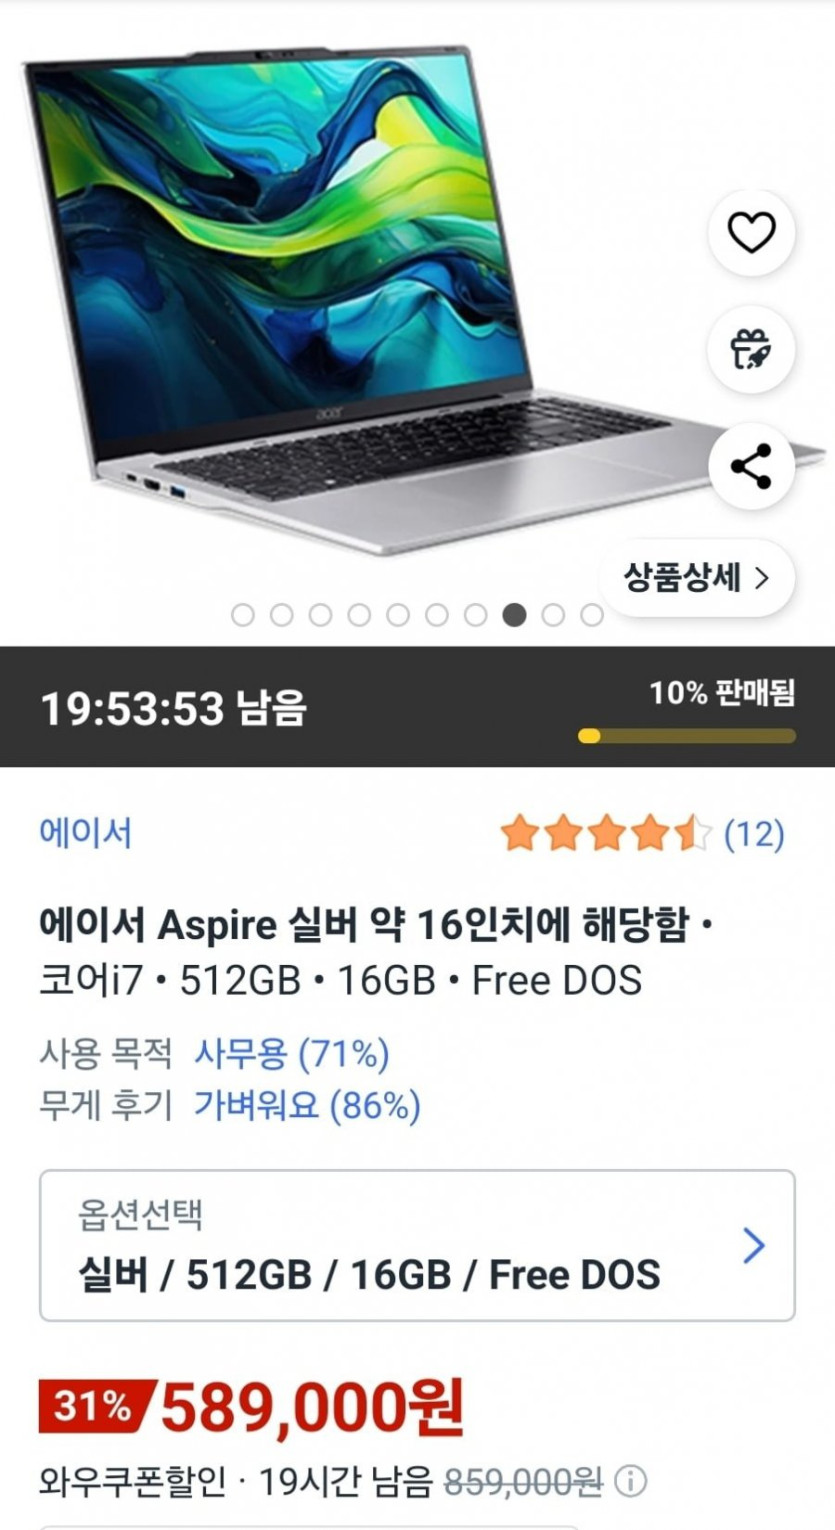Select the fifth image carousel dot

(398, 615)
